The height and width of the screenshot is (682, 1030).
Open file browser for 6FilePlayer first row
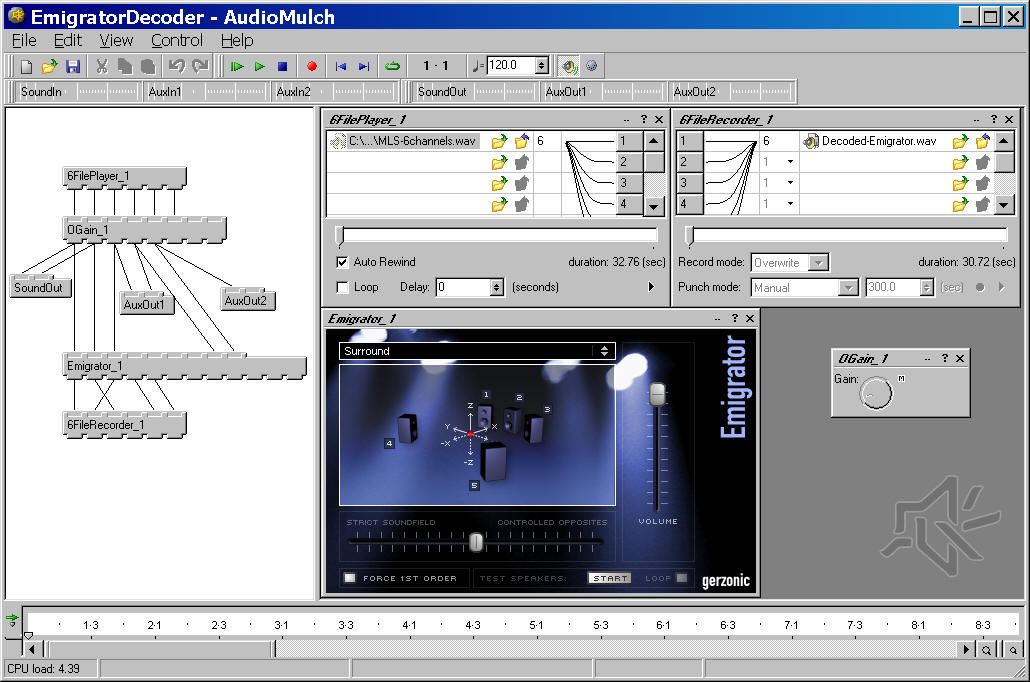click(499, 141)
